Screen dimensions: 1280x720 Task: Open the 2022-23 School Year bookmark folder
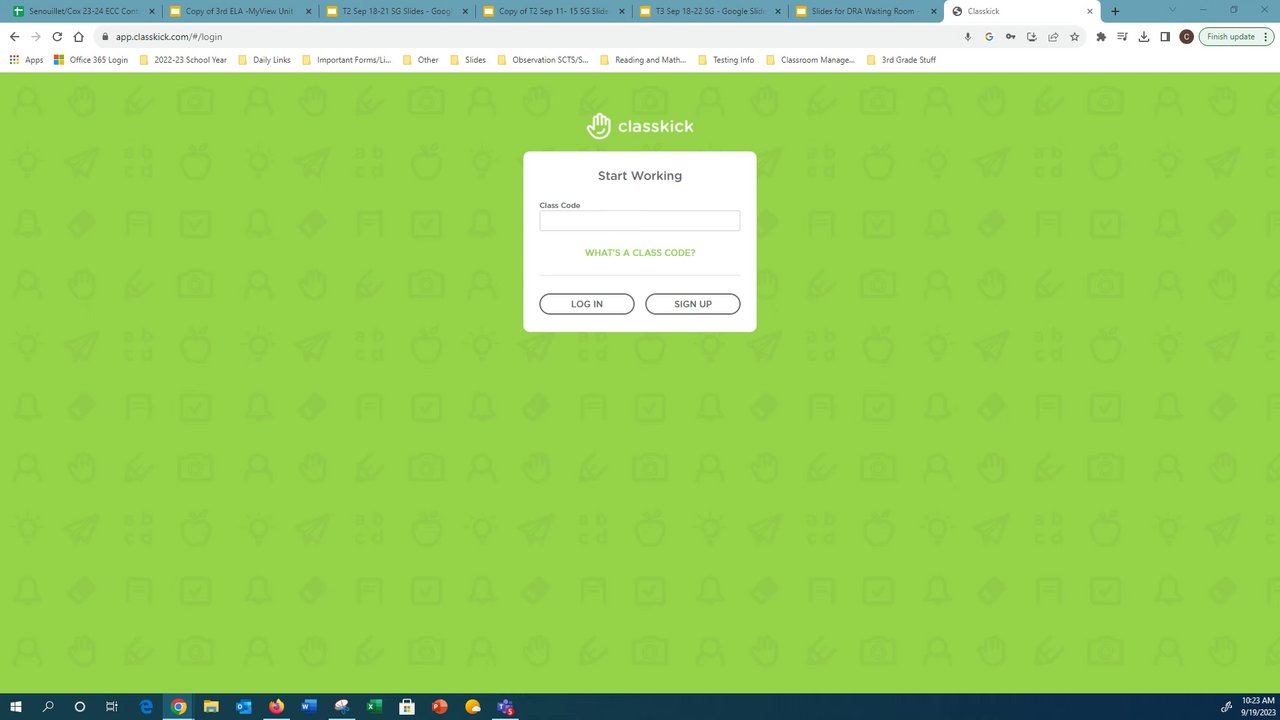(183, 60)
